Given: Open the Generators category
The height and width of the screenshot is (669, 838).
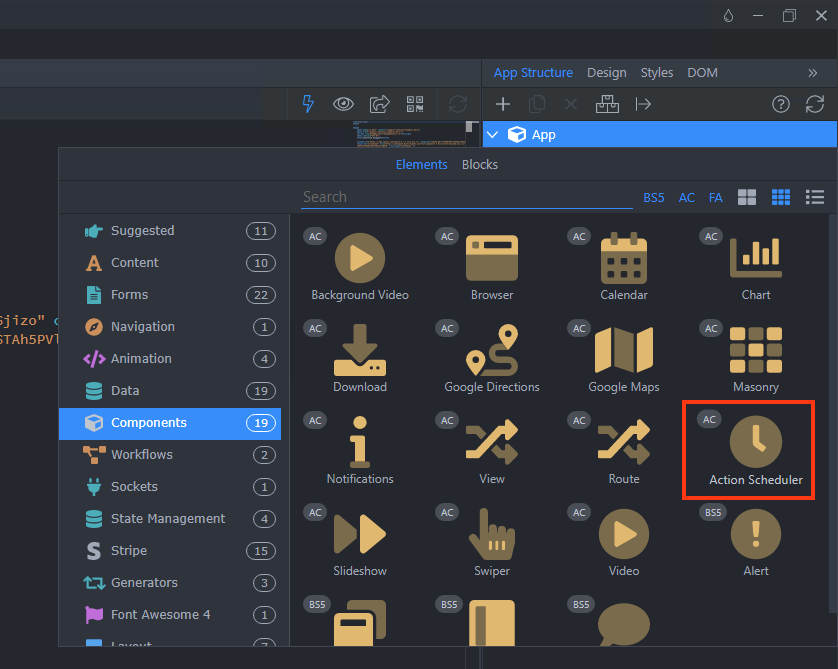Looking at the screenshot, I should tap(170, 583).
